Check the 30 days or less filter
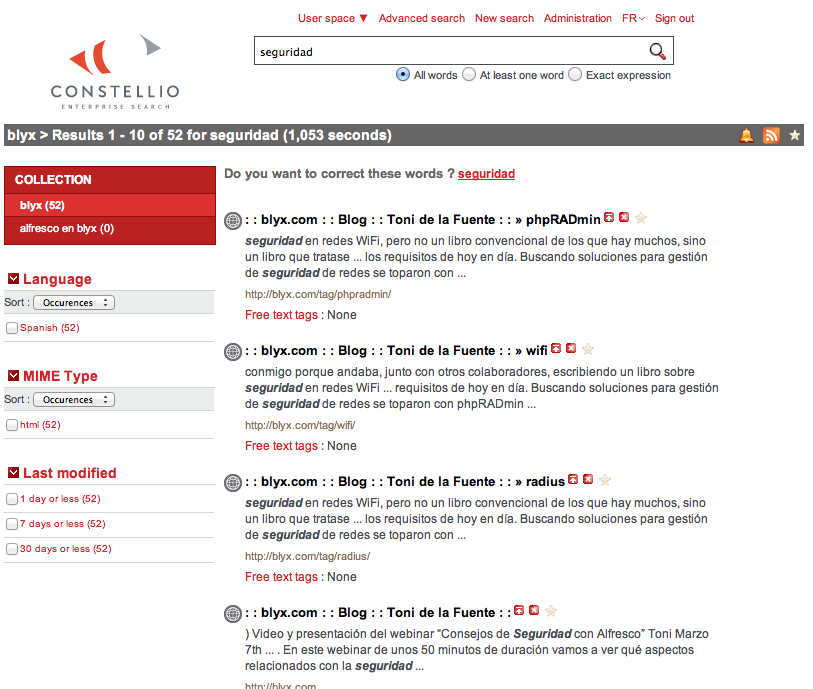This screenshot has height=689, width=813. 12,549
